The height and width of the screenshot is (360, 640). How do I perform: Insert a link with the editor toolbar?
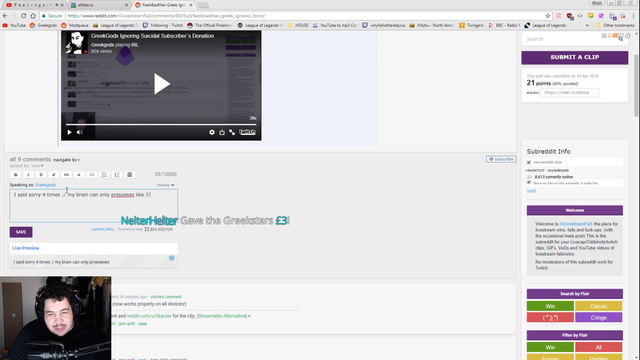click(66, 175)
